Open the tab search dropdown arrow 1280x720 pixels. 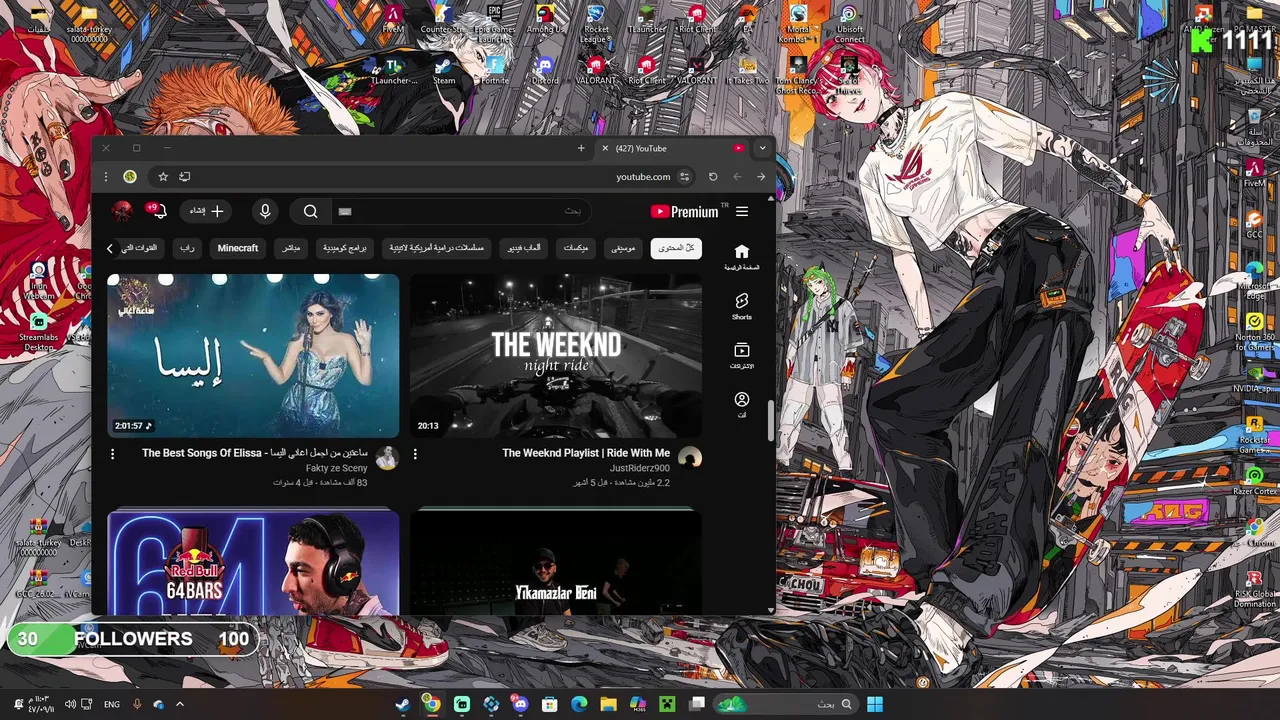[762, 148]
